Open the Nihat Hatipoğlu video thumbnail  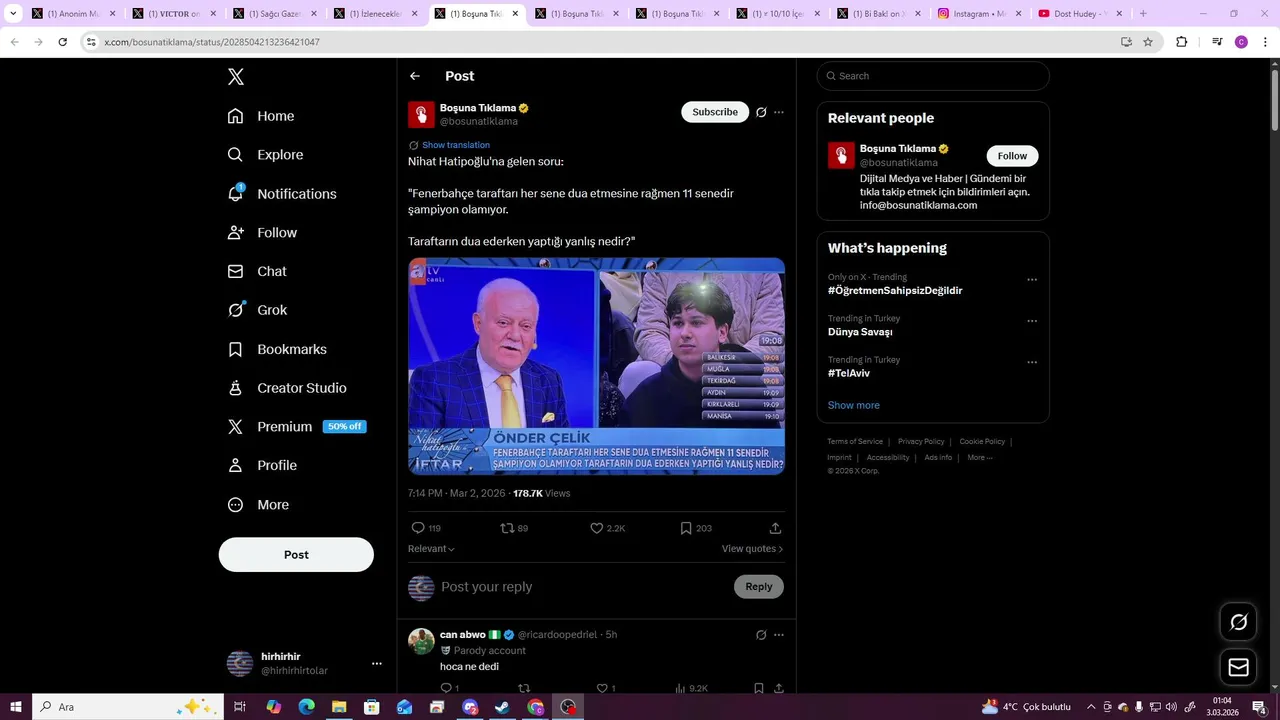[x=596, y=366]
